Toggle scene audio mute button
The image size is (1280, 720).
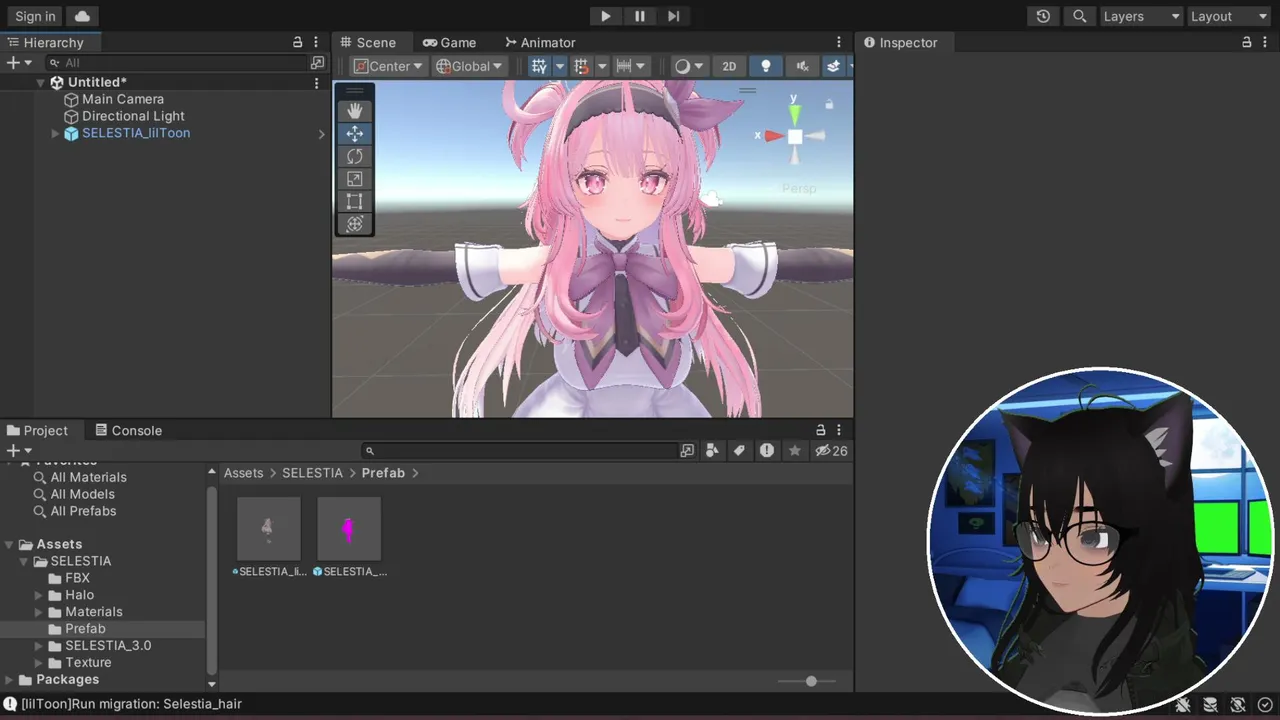(802, 66)
